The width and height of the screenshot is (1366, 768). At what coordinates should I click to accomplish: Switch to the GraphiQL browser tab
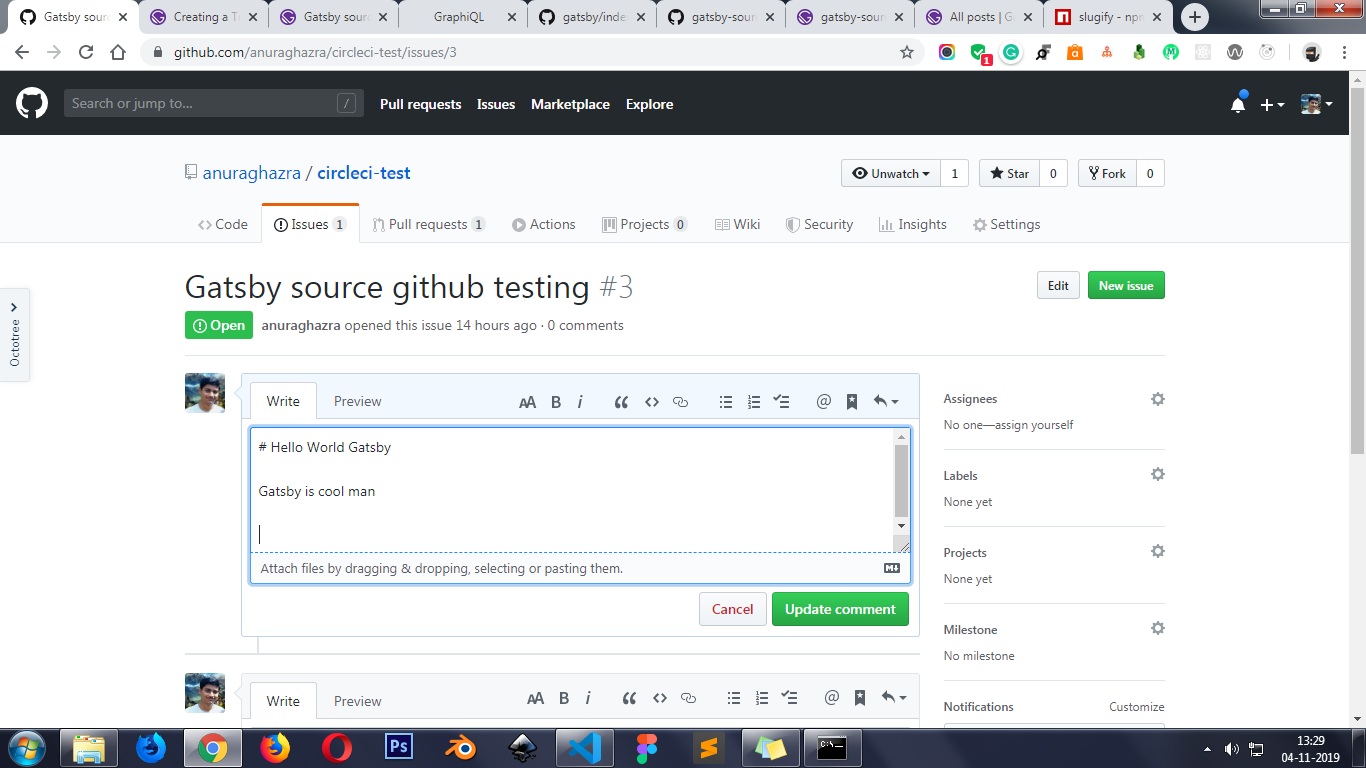coord(459,17)
